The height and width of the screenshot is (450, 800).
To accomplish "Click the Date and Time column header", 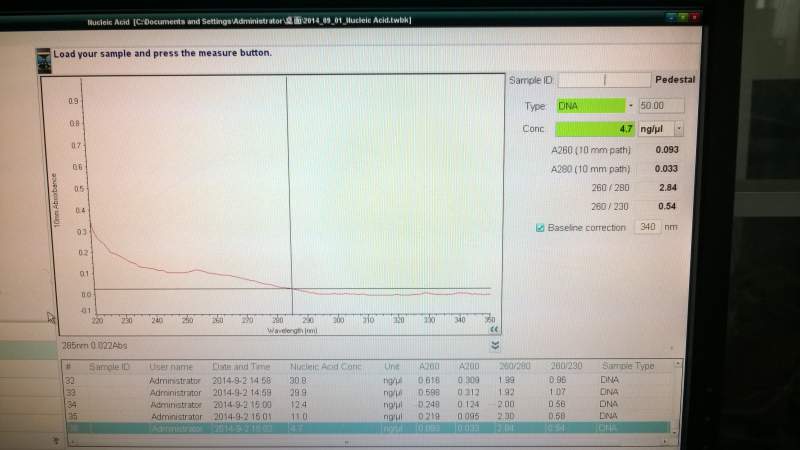I will pos(241,366).
